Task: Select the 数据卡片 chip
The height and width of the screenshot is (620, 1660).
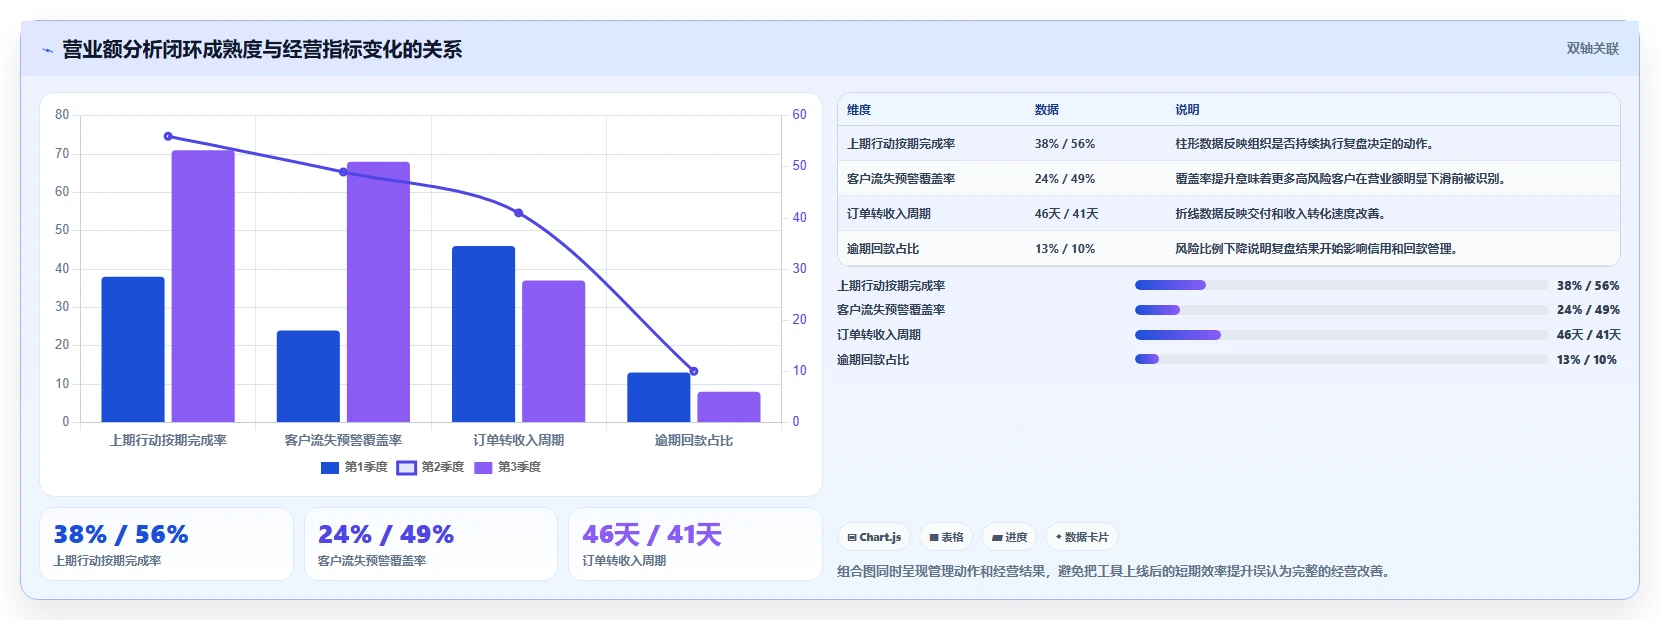Action: 1082,537
